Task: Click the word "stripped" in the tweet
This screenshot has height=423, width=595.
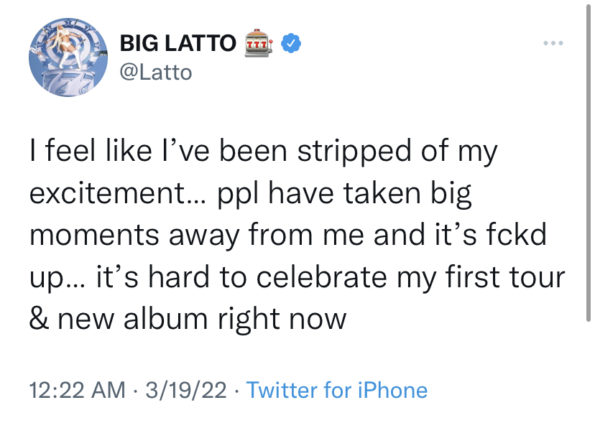Action: click(354, 152)
